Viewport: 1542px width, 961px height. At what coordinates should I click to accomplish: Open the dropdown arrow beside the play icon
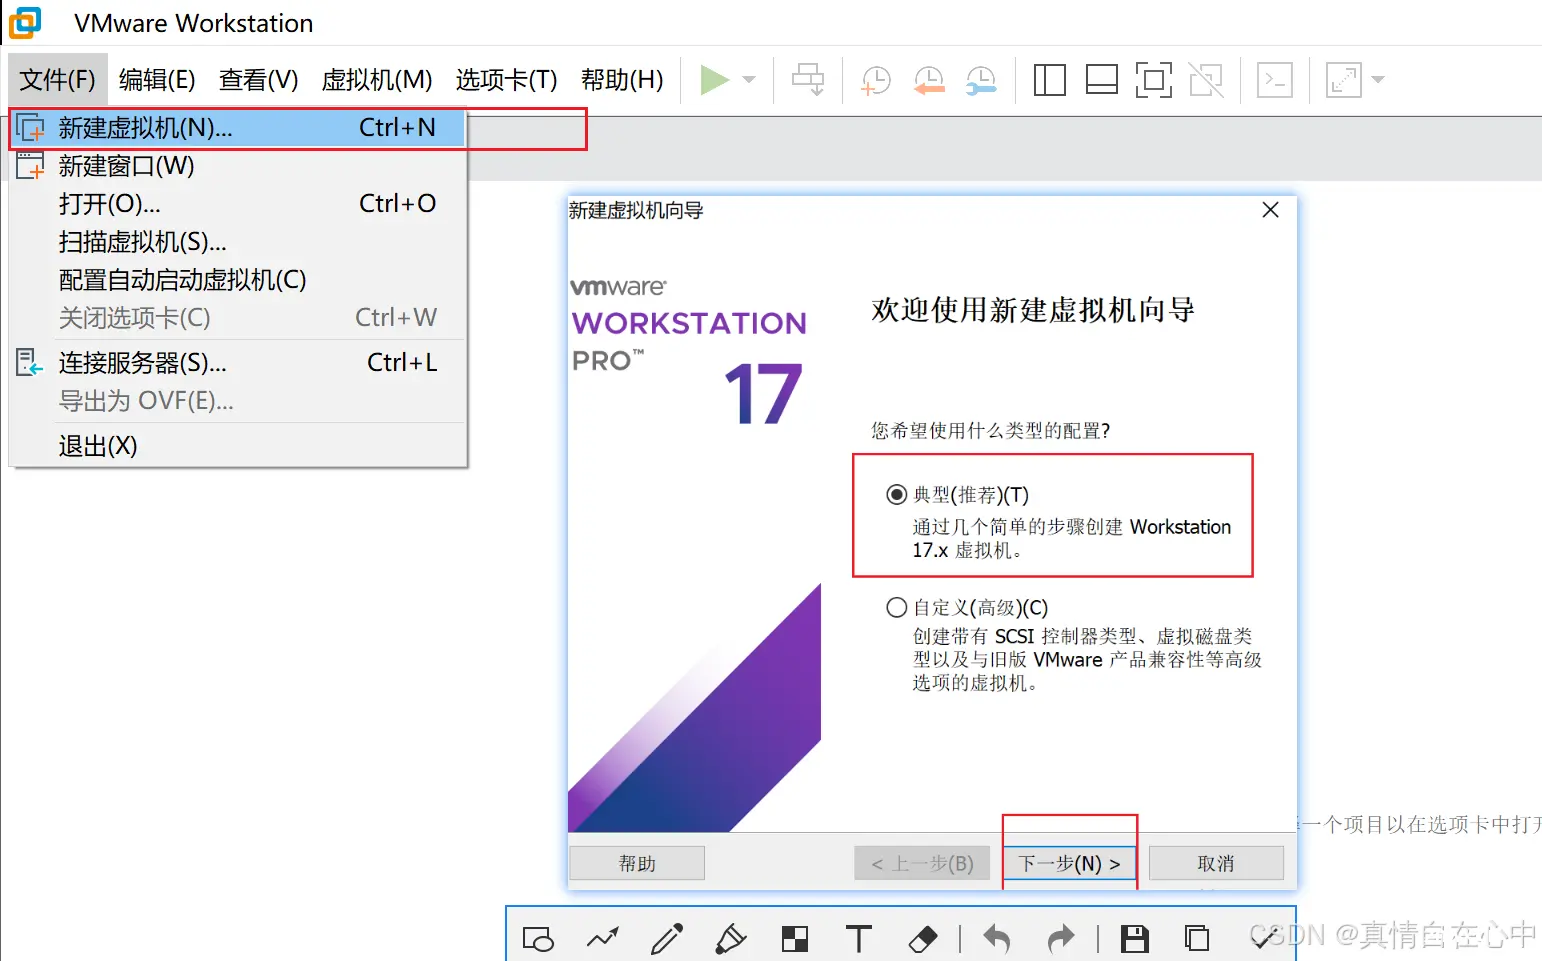(749, 80)
